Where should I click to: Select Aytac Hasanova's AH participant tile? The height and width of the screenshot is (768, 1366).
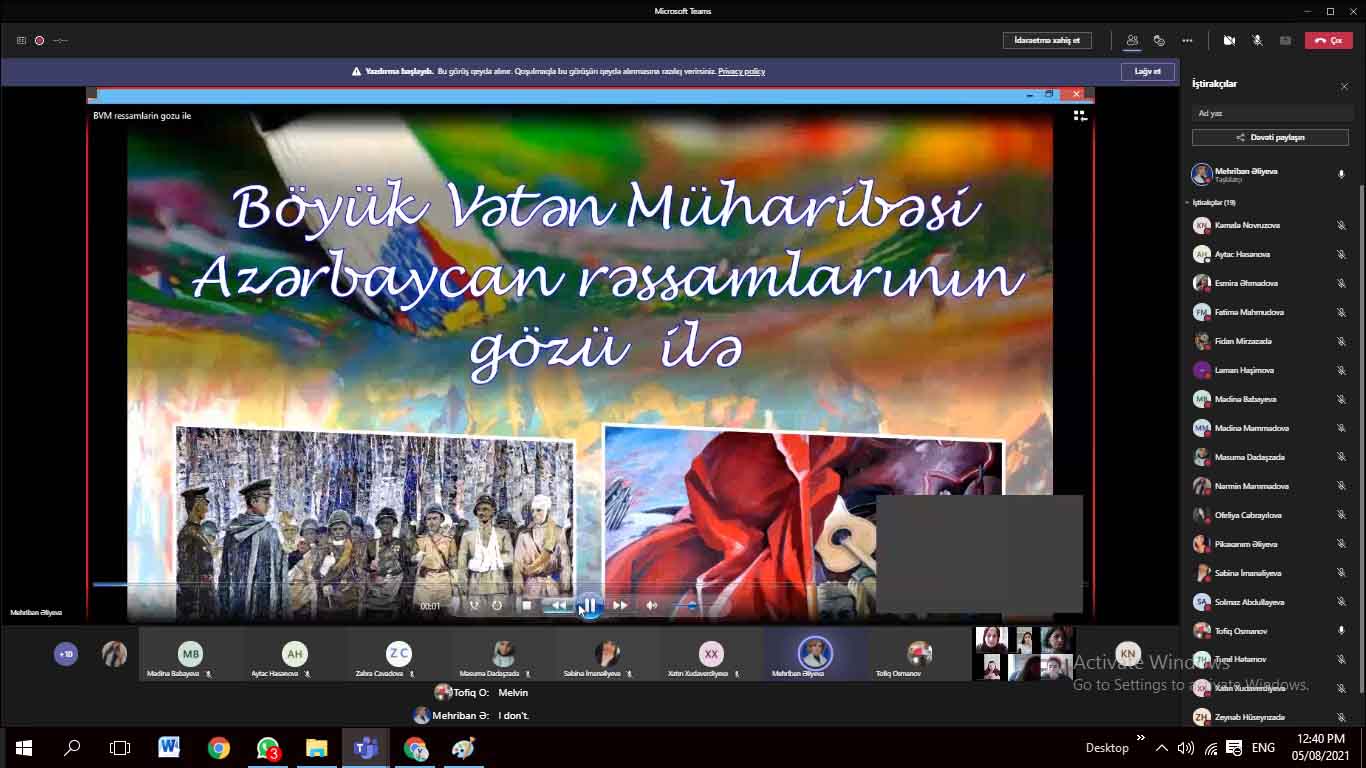point(294,656)
